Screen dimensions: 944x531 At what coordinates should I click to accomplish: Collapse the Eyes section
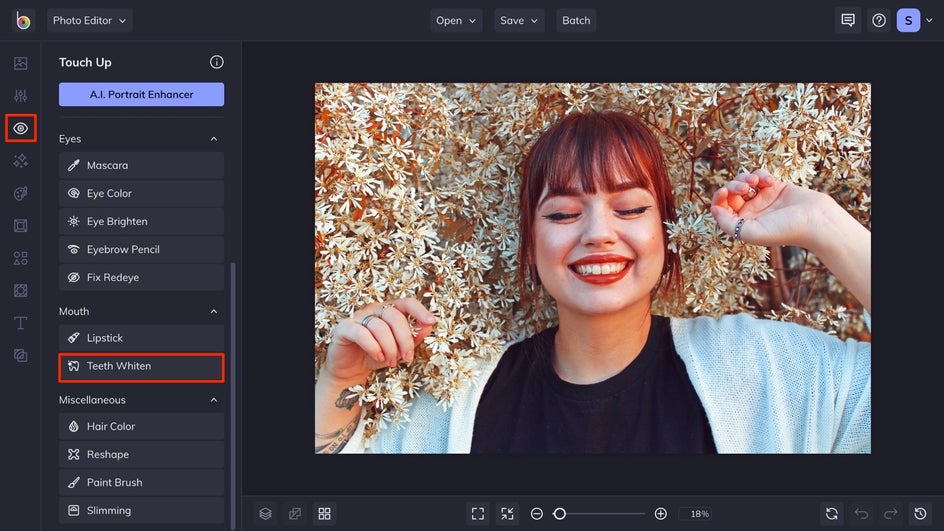point(213,139)
